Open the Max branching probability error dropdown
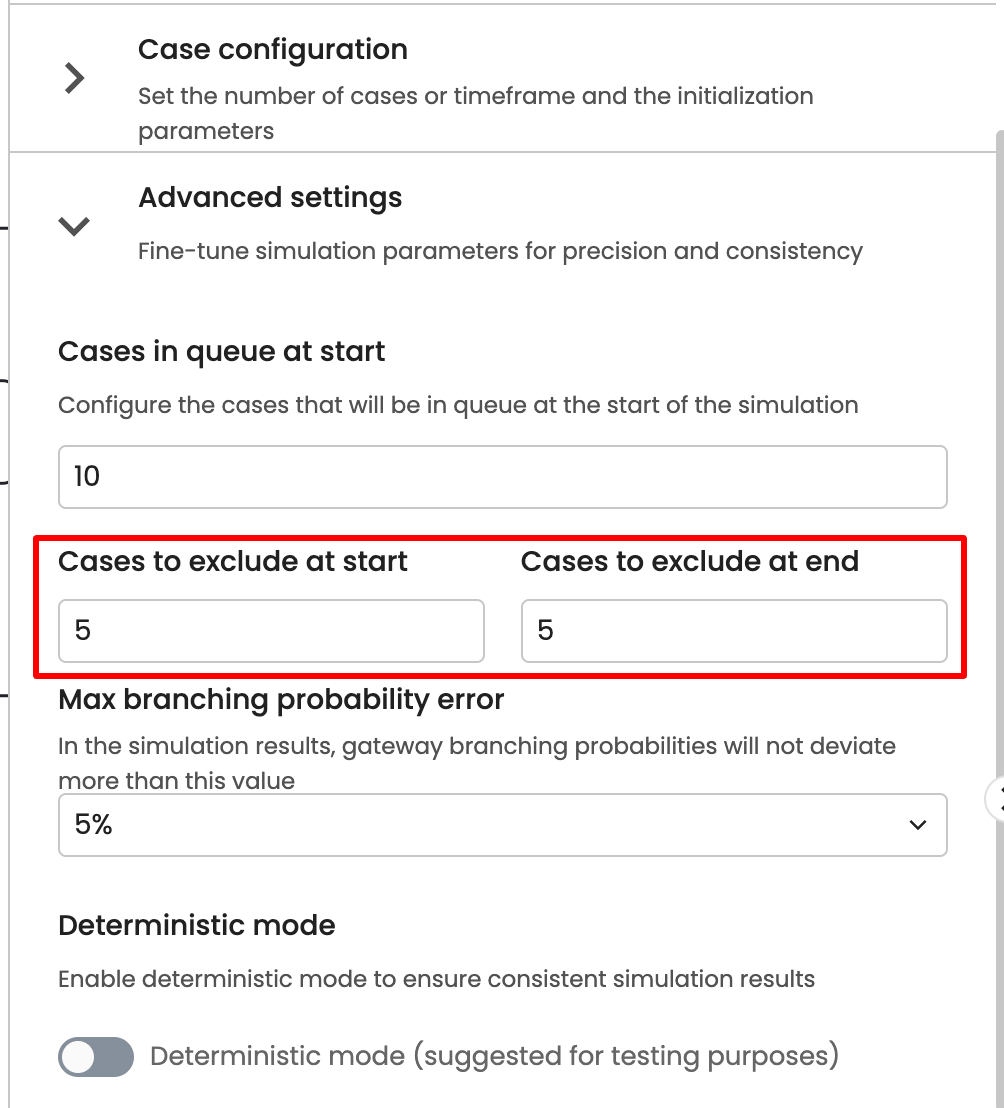This screenshot has width=1004, height=1108. 502,825
